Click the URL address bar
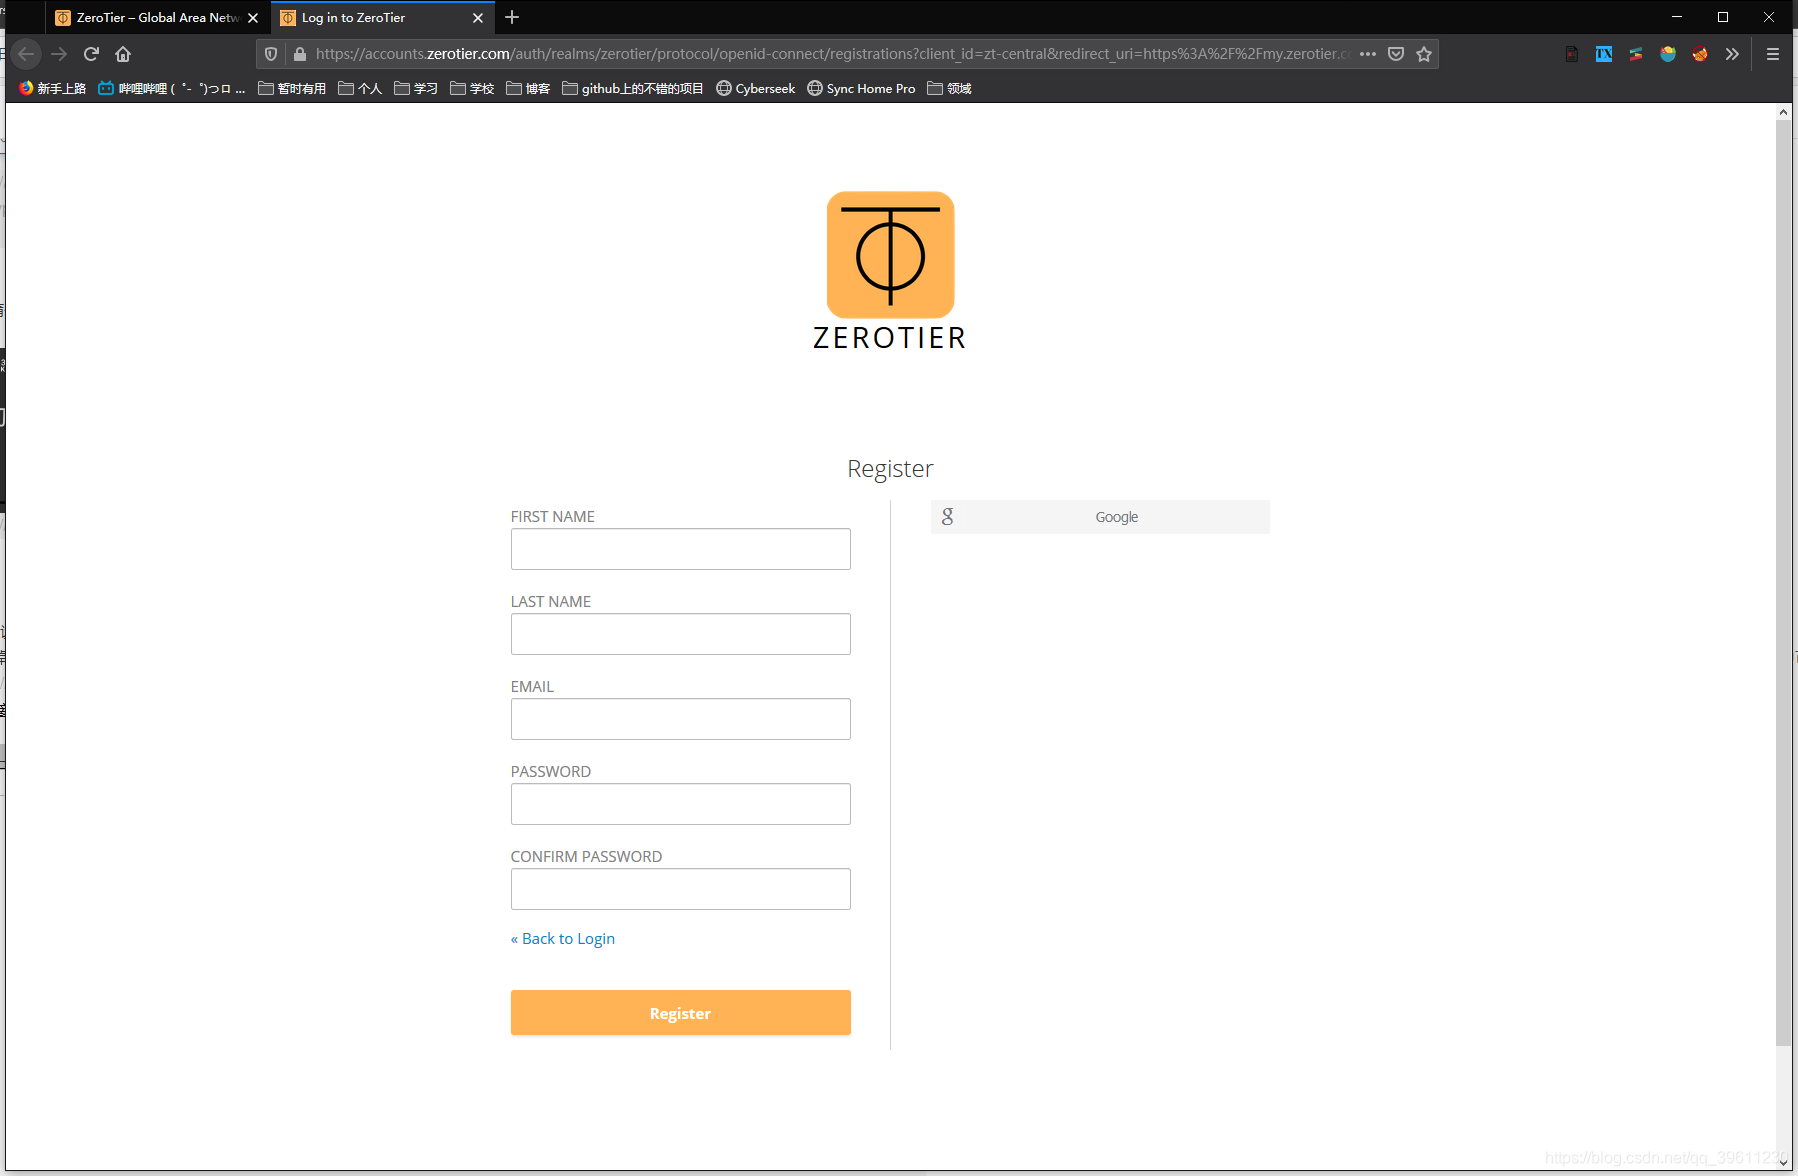Viewport: 1798px width, 1176px height. (x=830, y=54)
